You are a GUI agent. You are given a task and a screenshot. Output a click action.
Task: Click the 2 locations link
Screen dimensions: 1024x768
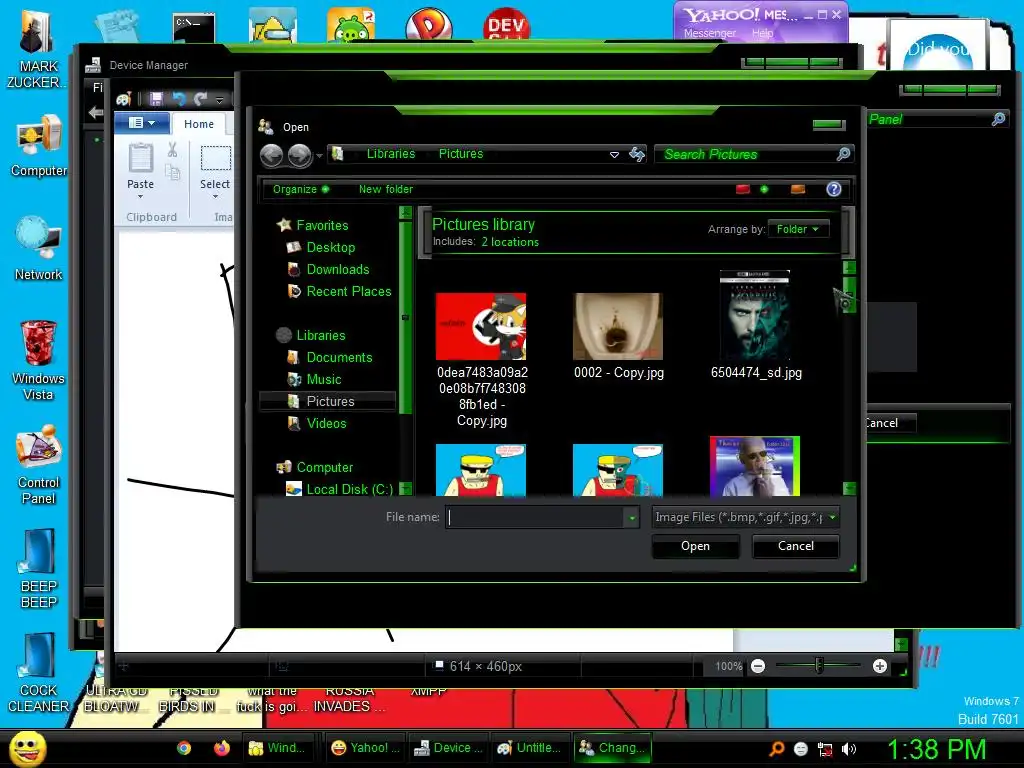510,242
